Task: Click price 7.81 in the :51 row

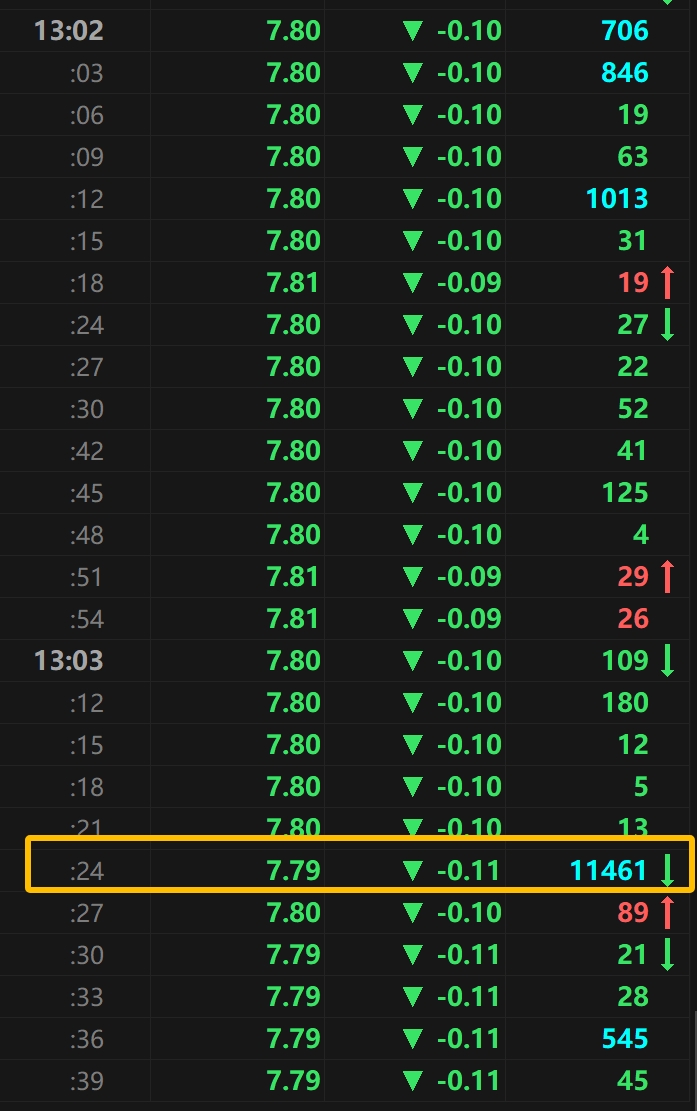Action: click(x=293, y=577)
